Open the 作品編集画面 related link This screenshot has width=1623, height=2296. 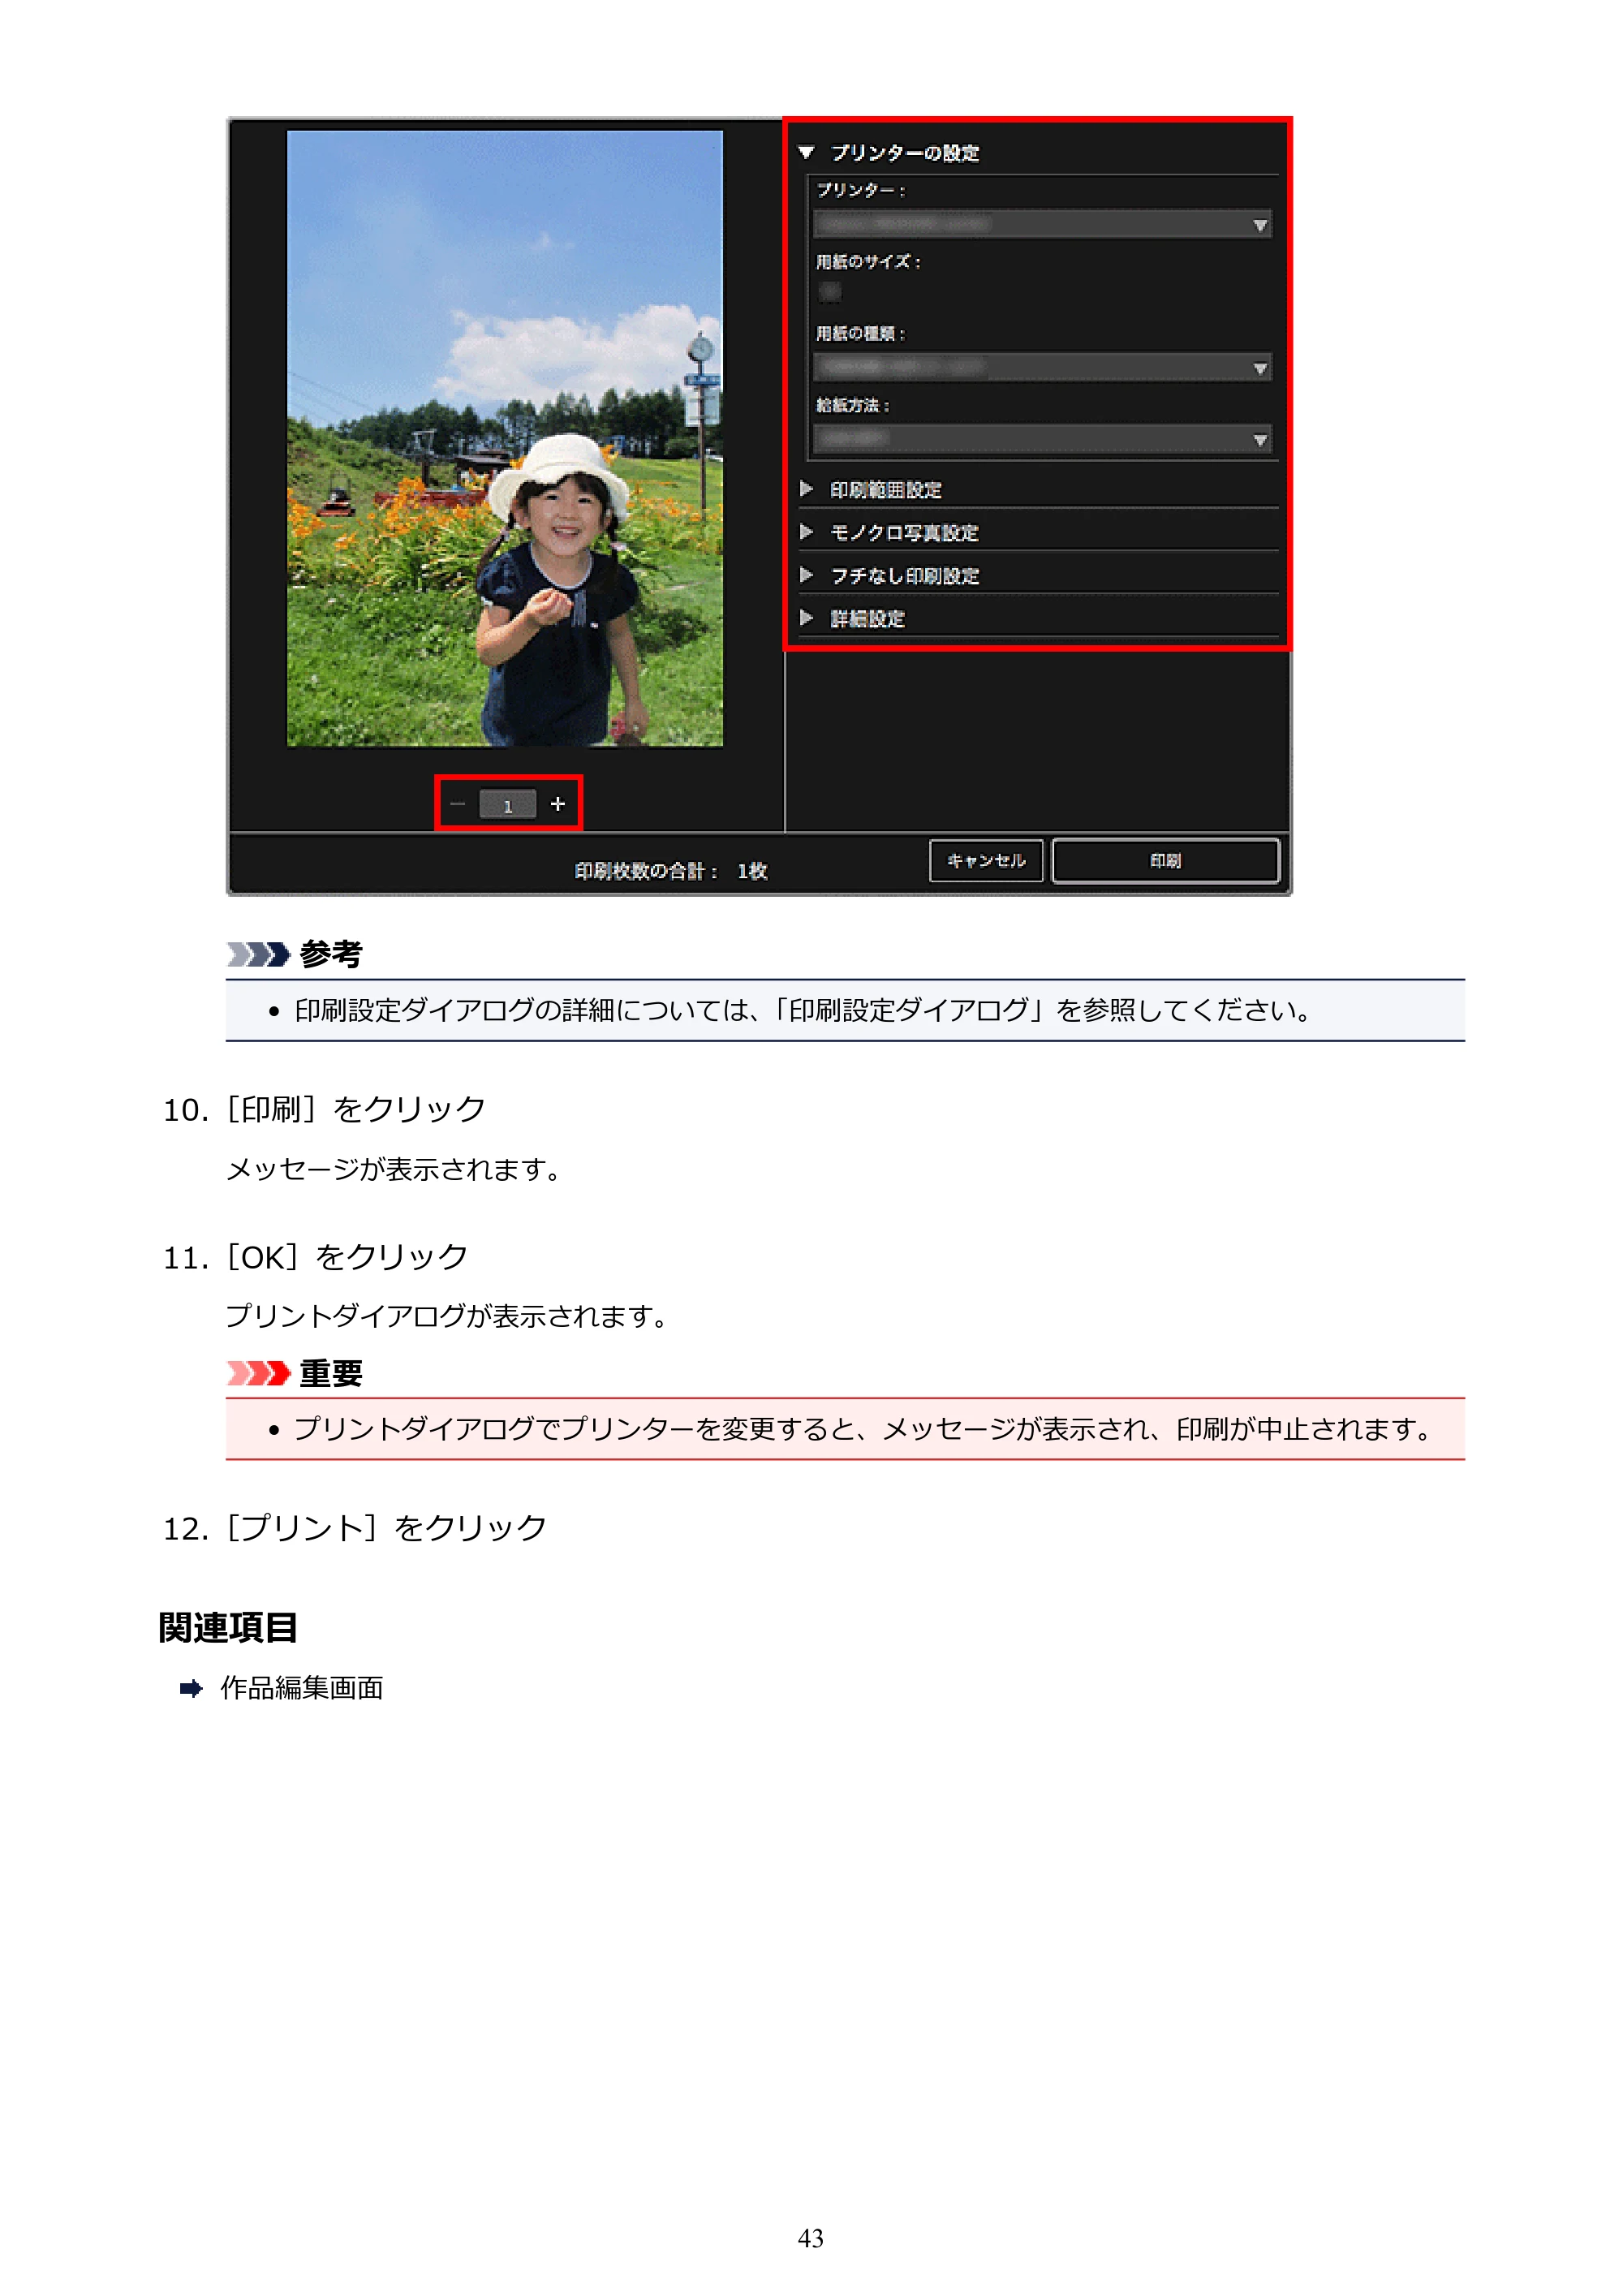(302, 1688)
